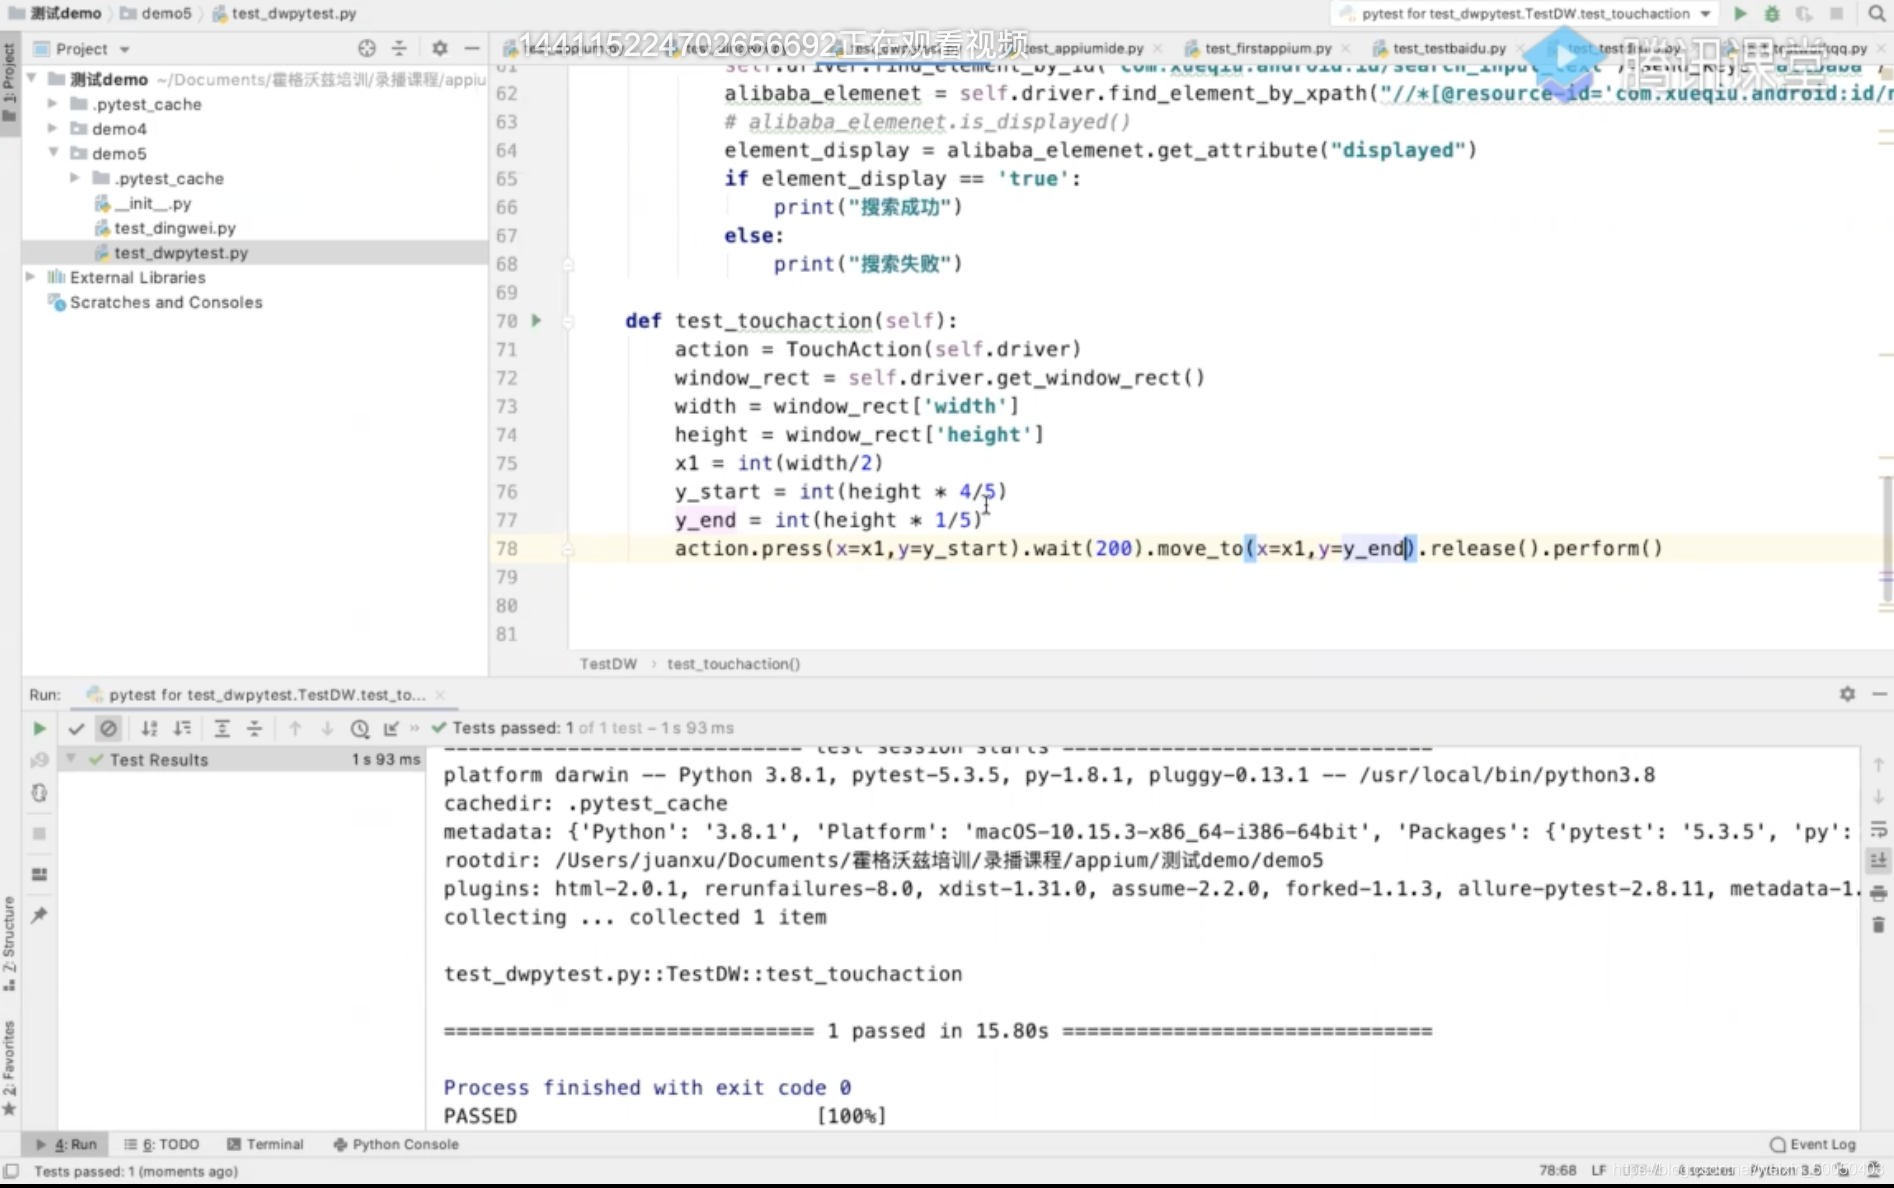
Task: Start debugging with the green bug icon
Action: [x=1772, y=14]
